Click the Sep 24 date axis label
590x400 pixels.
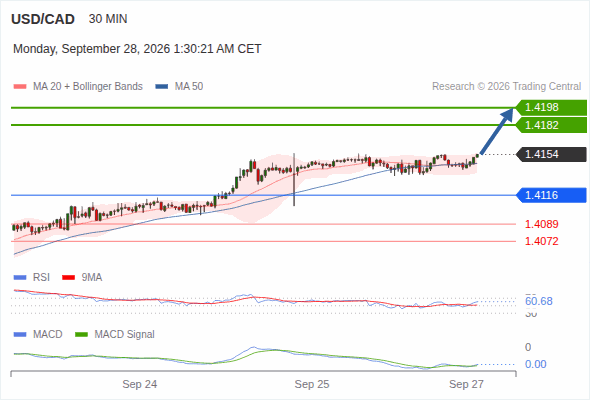click(140, 384)
